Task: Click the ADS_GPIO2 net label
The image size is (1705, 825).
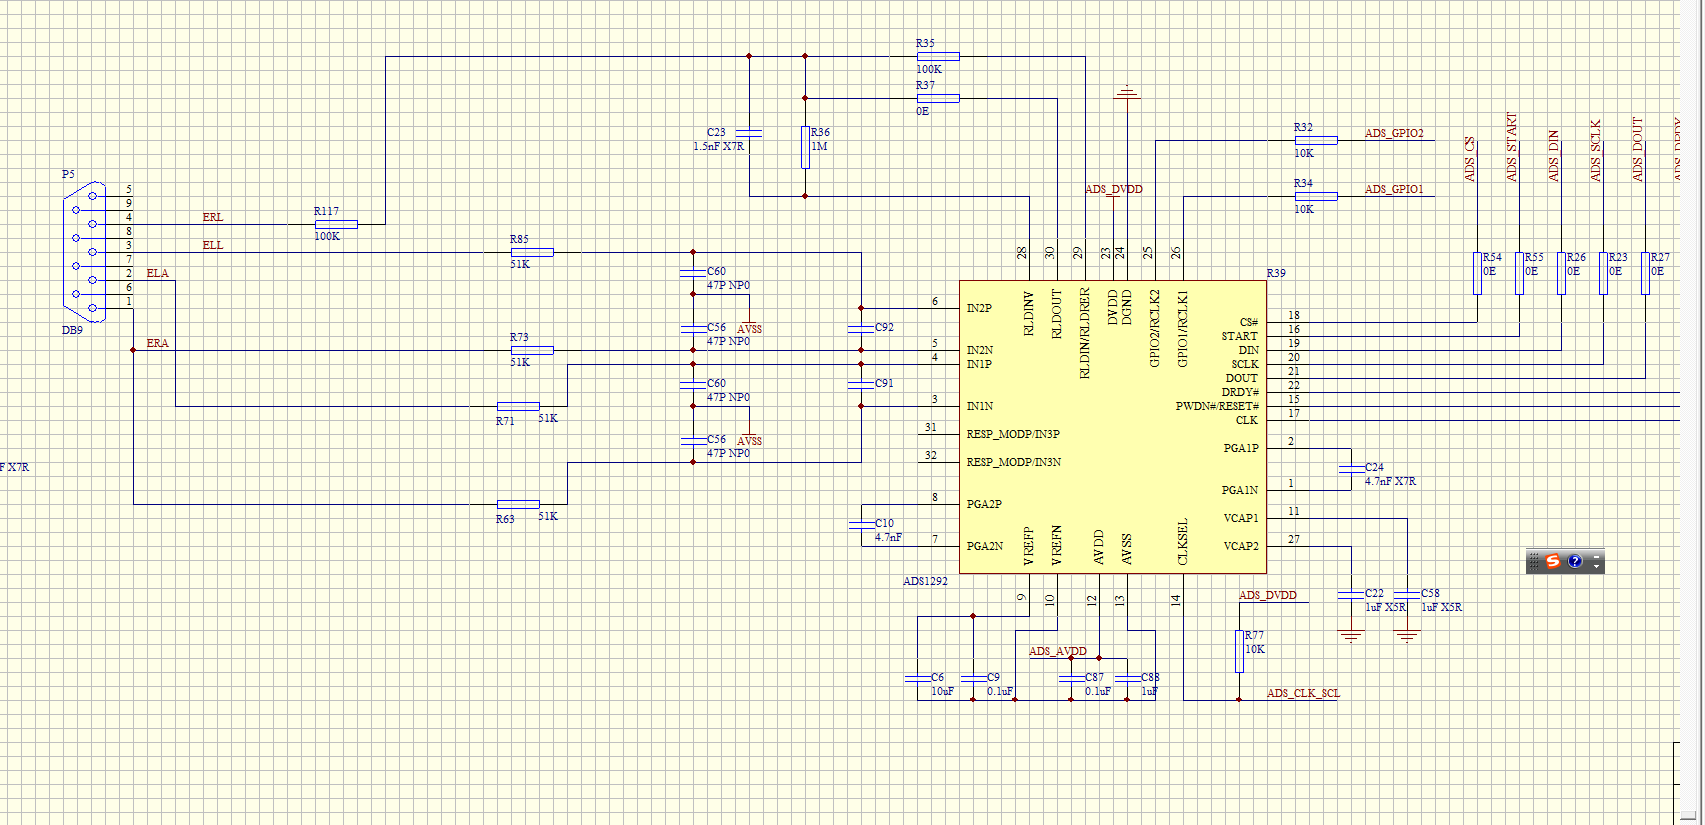Action: (x=1394, y=133)
